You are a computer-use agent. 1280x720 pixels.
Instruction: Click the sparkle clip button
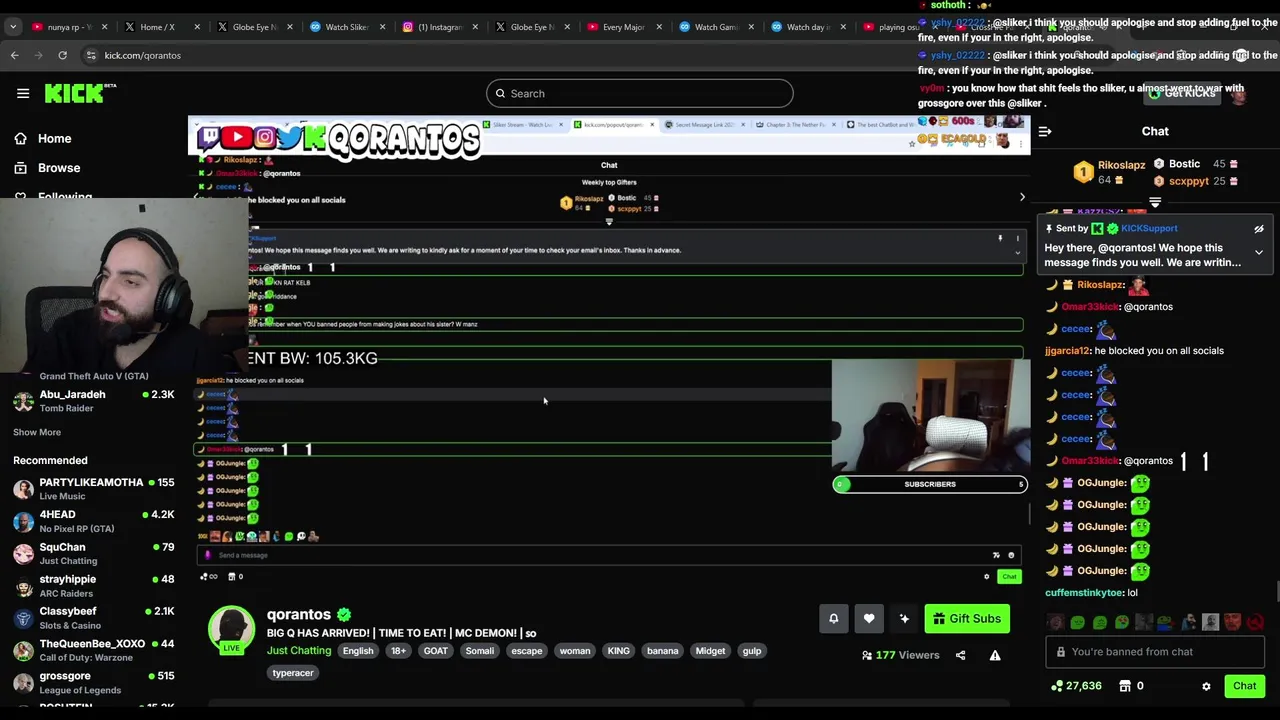(904, 619)
